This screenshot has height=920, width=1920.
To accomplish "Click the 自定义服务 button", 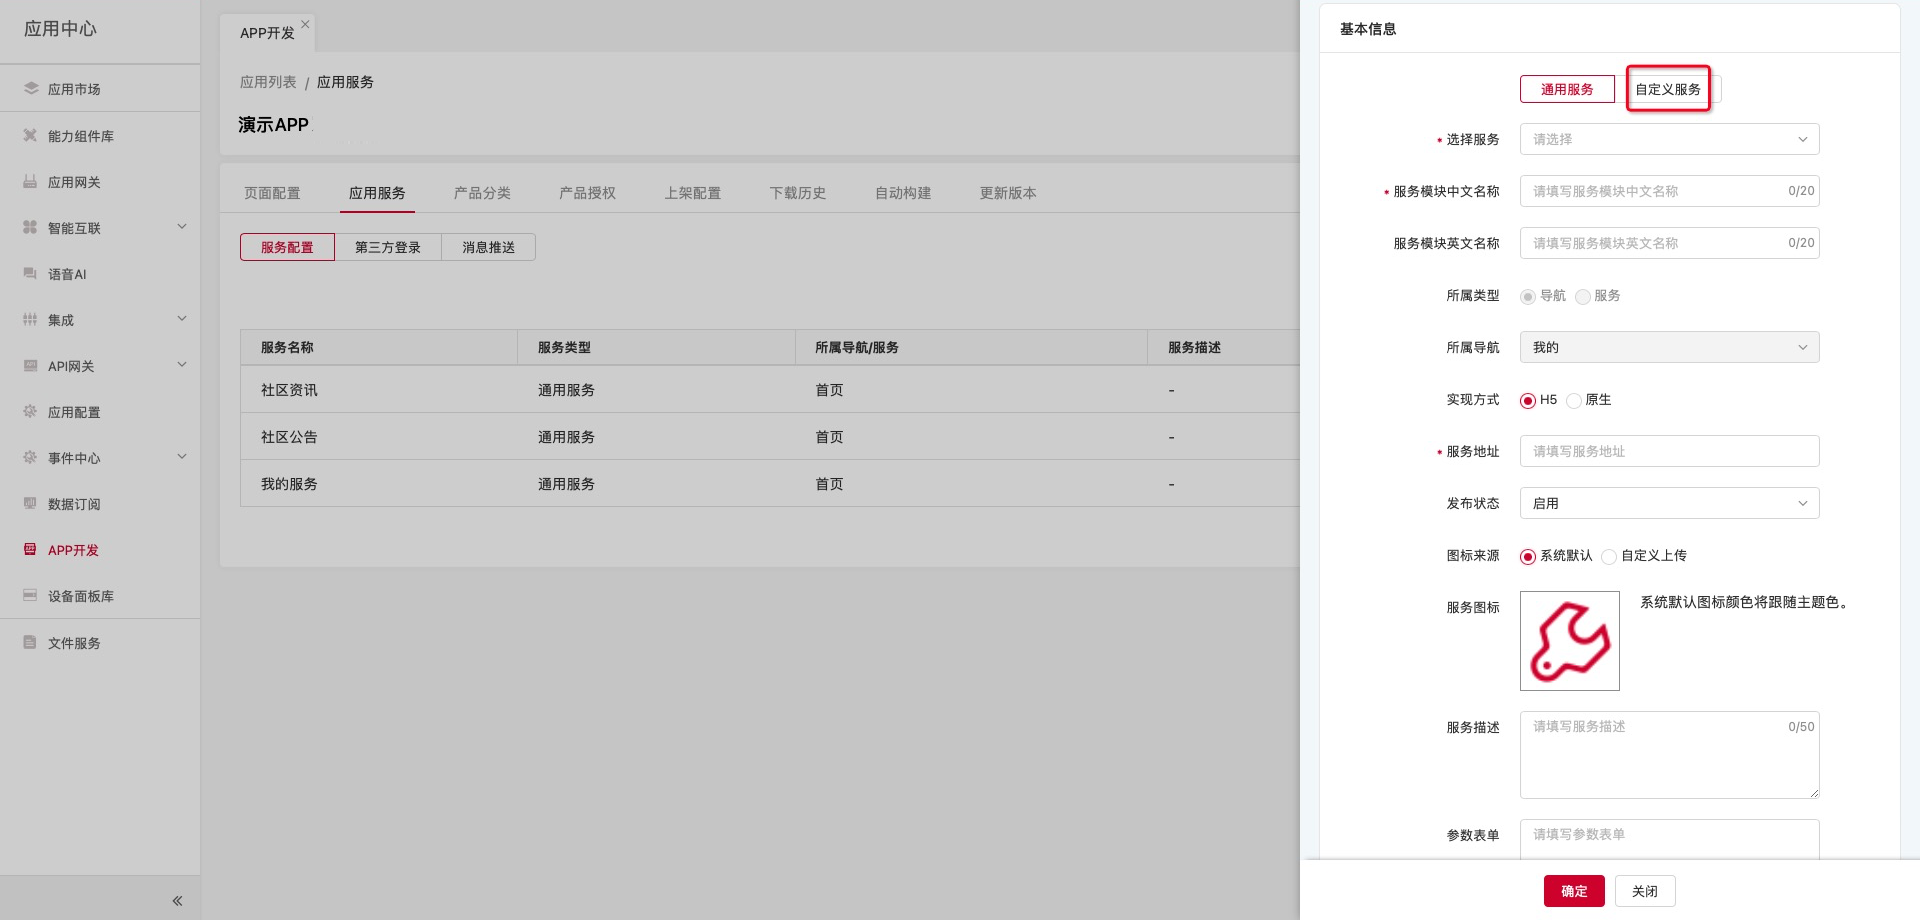I will click(x=1668, y=89).
